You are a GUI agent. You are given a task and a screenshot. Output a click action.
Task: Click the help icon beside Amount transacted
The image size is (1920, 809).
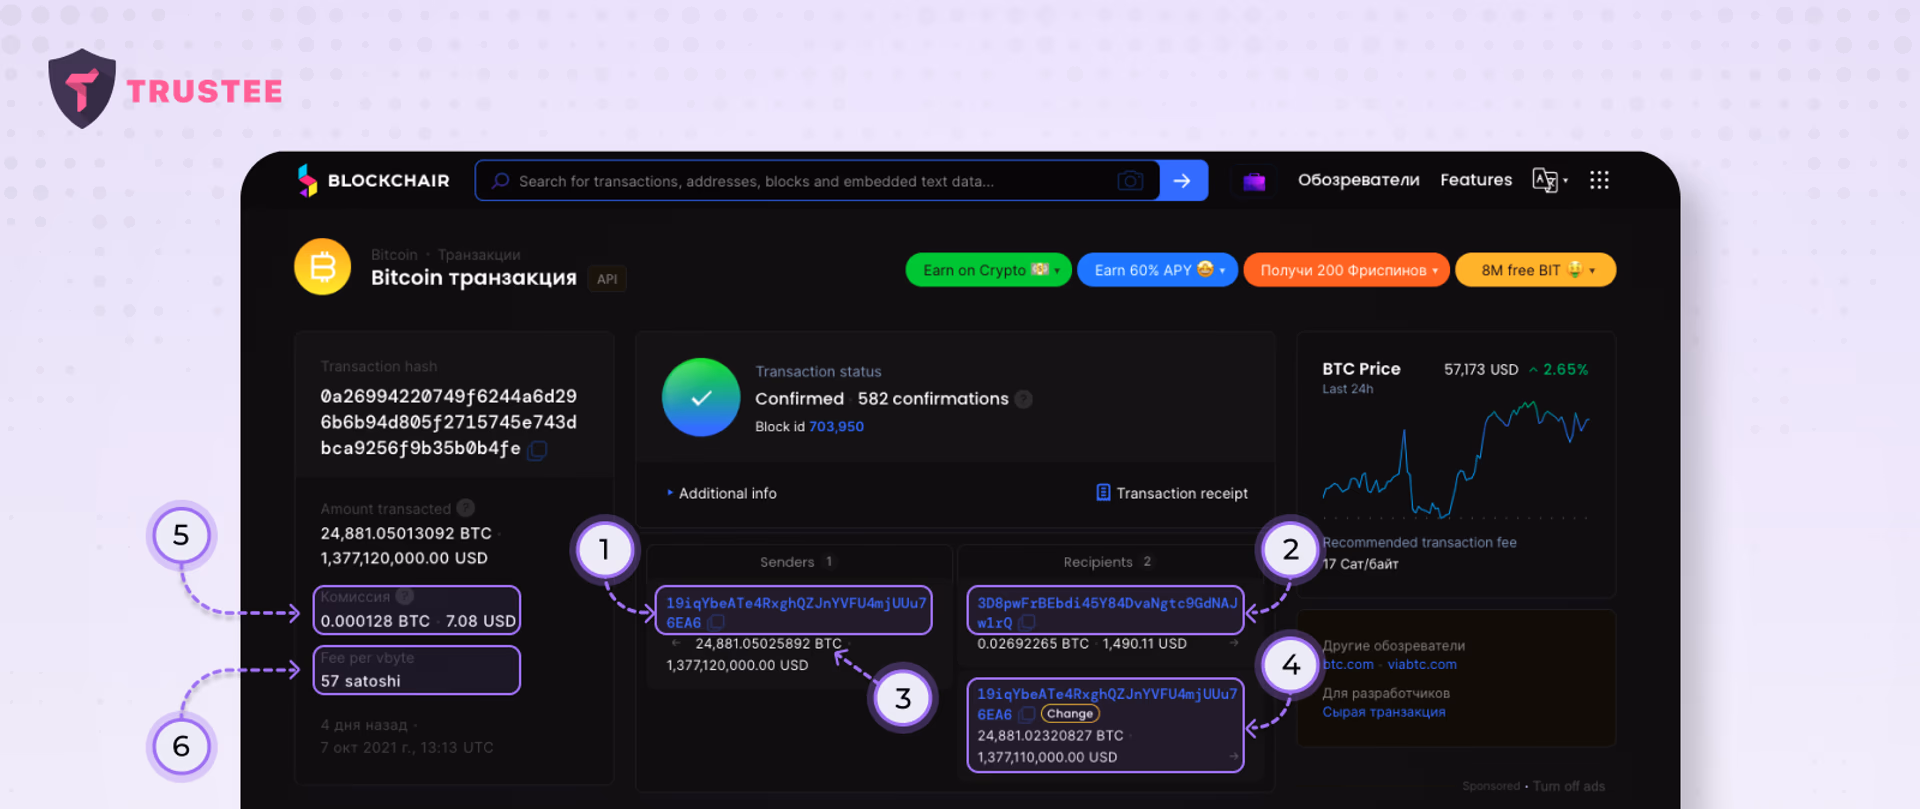click(x=465, y=508)
